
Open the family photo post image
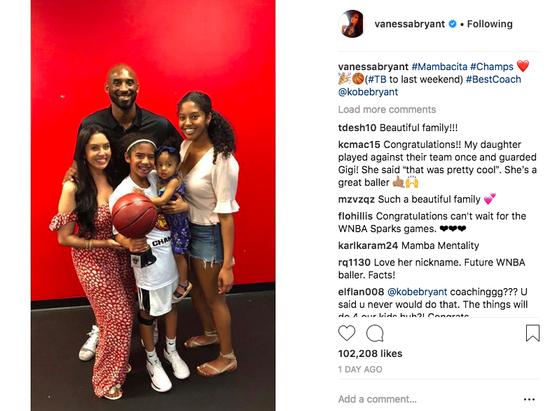coord(153,206)
